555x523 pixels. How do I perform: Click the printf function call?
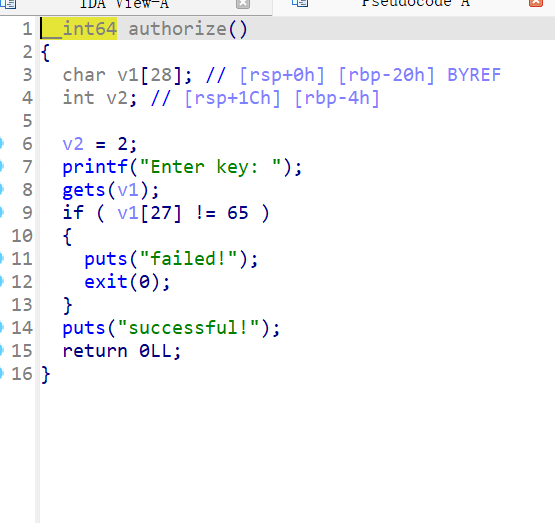[x=95, y=167]
